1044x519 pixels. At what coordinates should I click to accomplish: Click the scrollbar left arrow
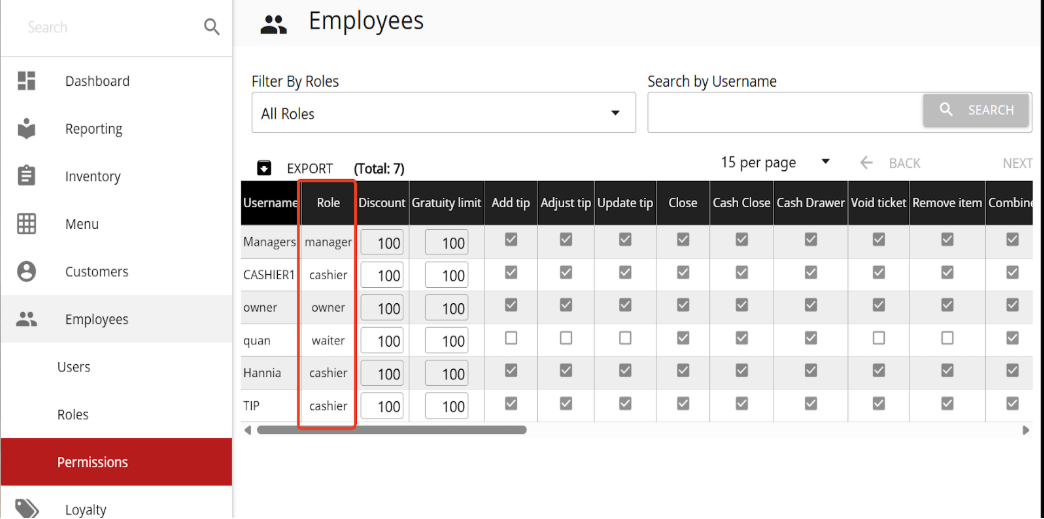pos(248,430)
